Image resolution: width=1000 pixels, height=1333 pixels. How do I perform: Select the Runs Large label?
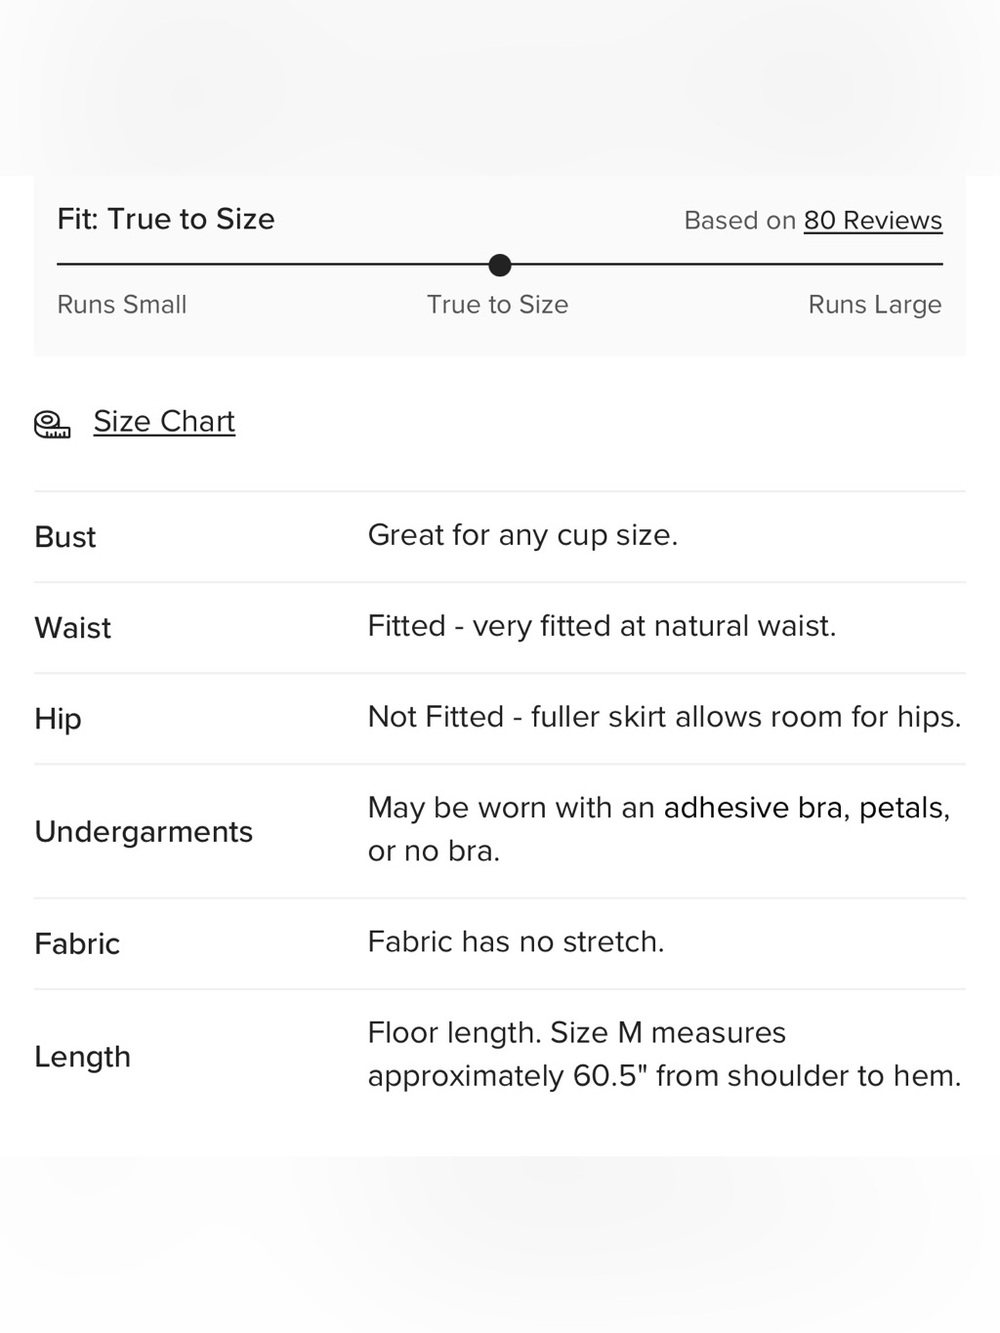click(875, 305)
